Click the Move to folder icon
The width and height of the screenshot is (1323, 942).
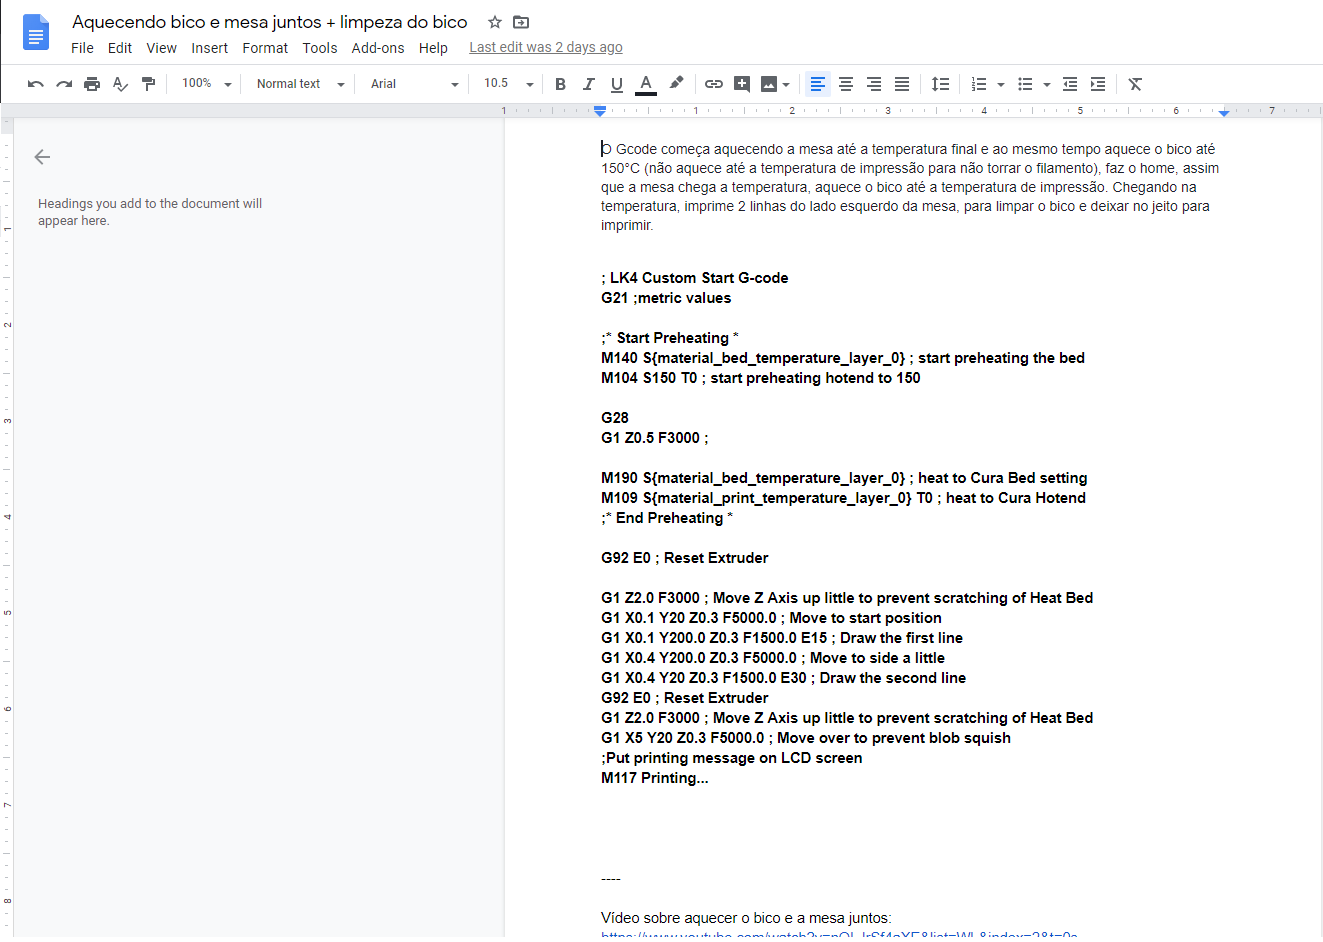pyautogui.click(x=521, y=22)
